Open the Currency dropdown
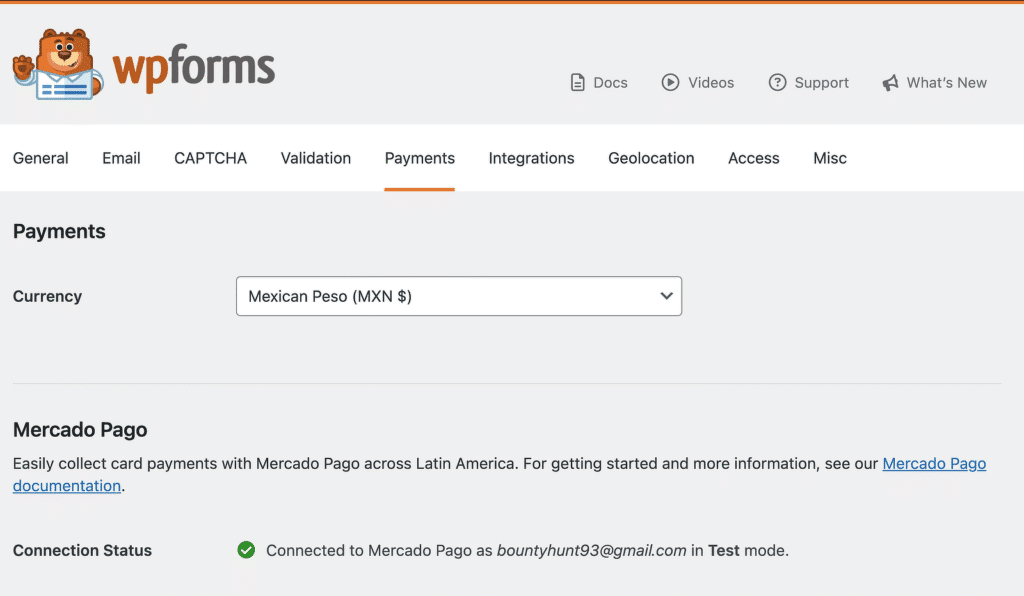Image resolution: width=1024 pixels, height=596 pixels. 458,296
